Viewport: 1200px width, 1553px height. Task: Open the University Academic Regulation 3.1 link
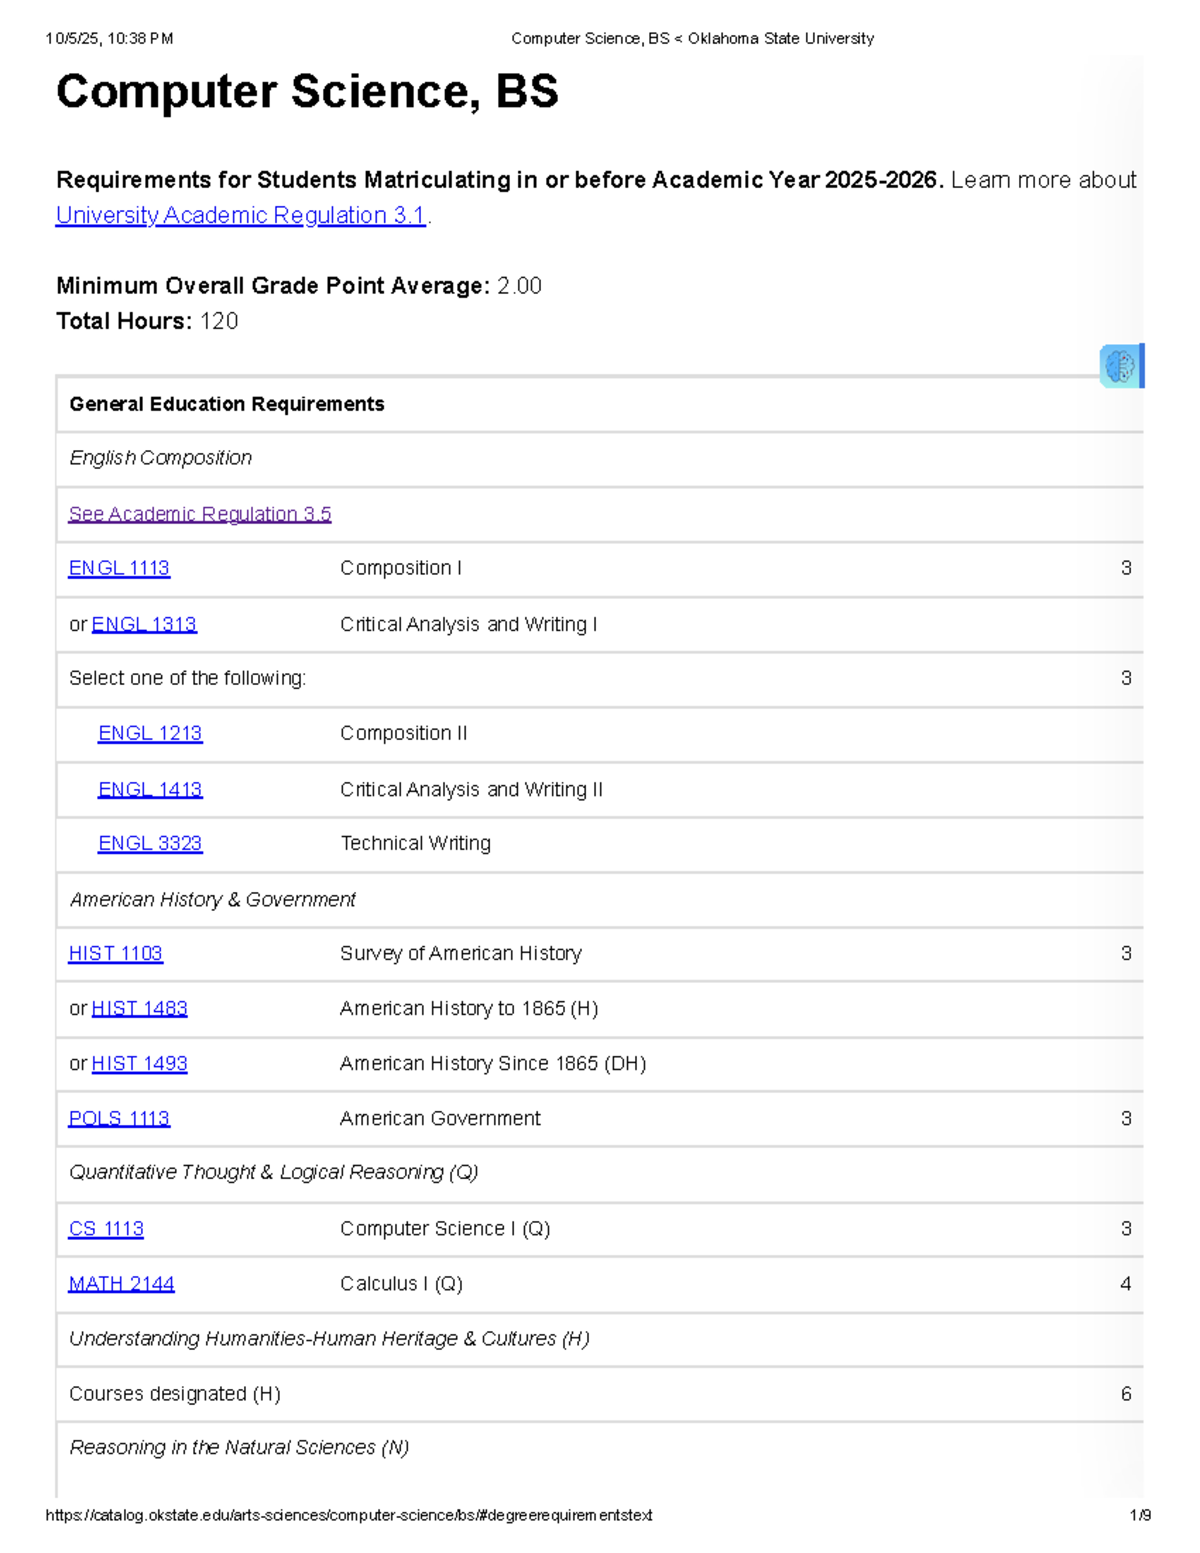(240, 215)
